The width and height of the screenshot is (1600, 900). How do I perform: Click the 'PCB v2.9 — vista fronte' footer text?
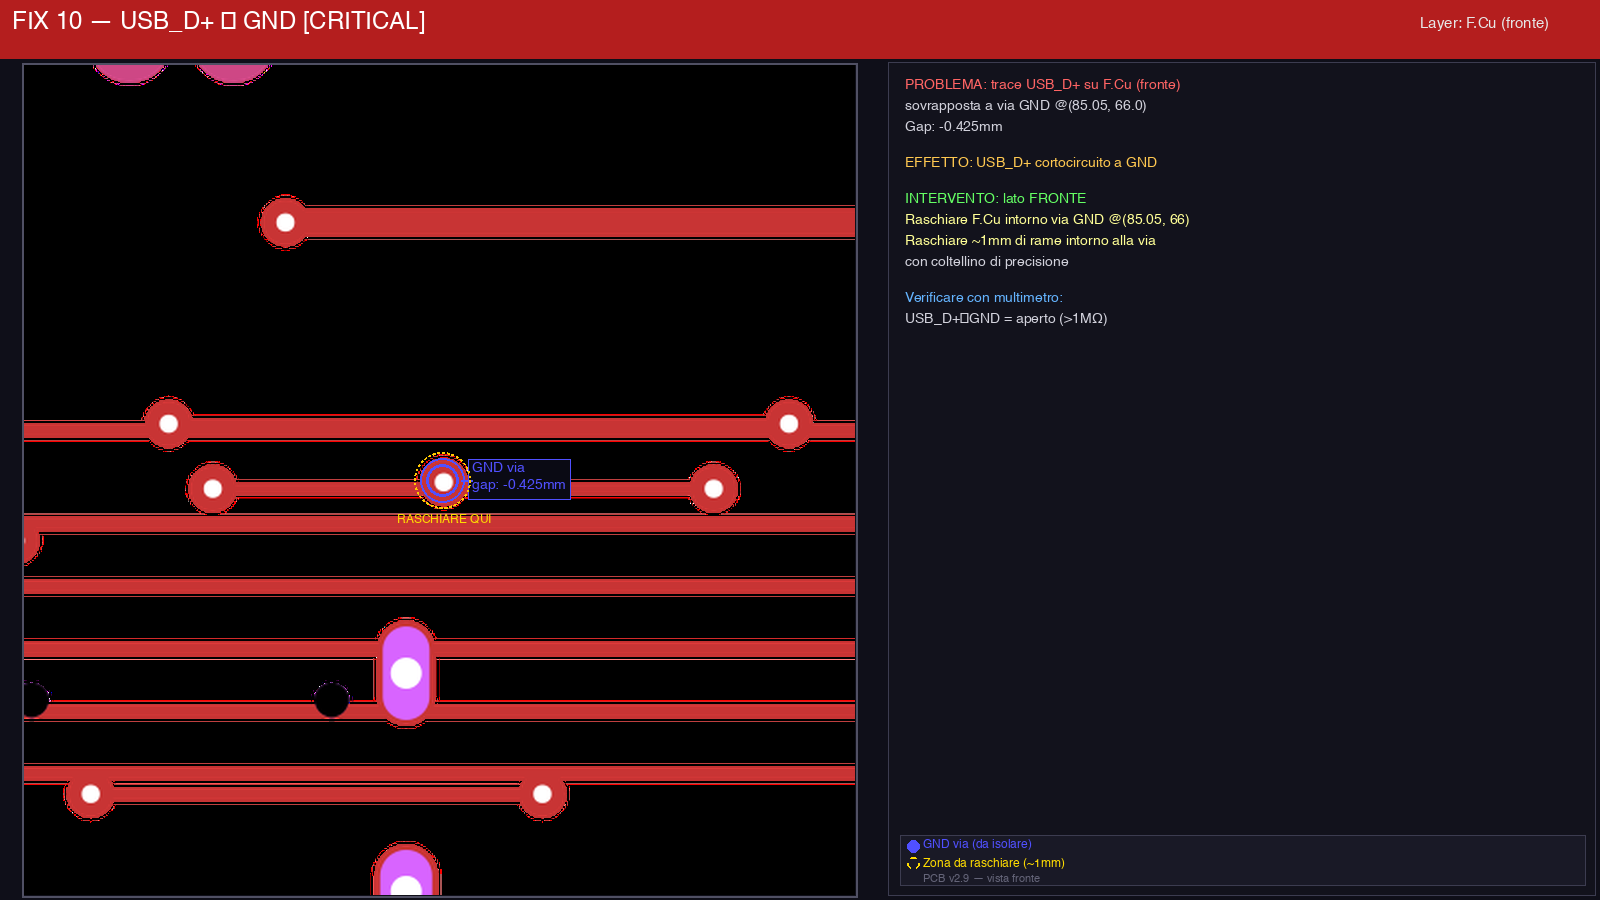[x=981, y=879]
